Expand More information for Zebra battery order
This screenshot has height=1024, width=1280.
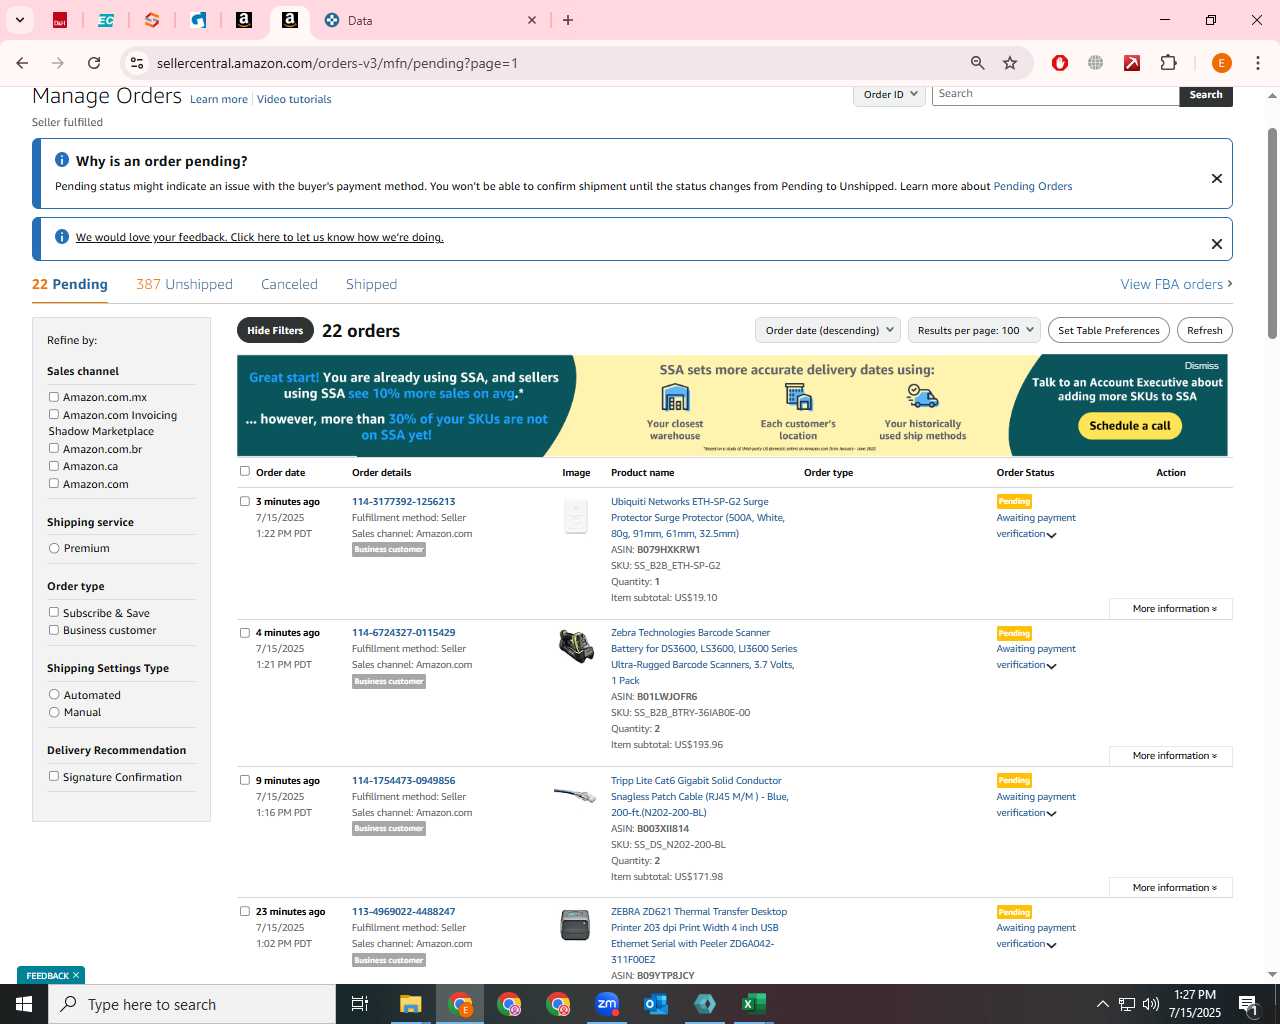[x=1171, y=755]
